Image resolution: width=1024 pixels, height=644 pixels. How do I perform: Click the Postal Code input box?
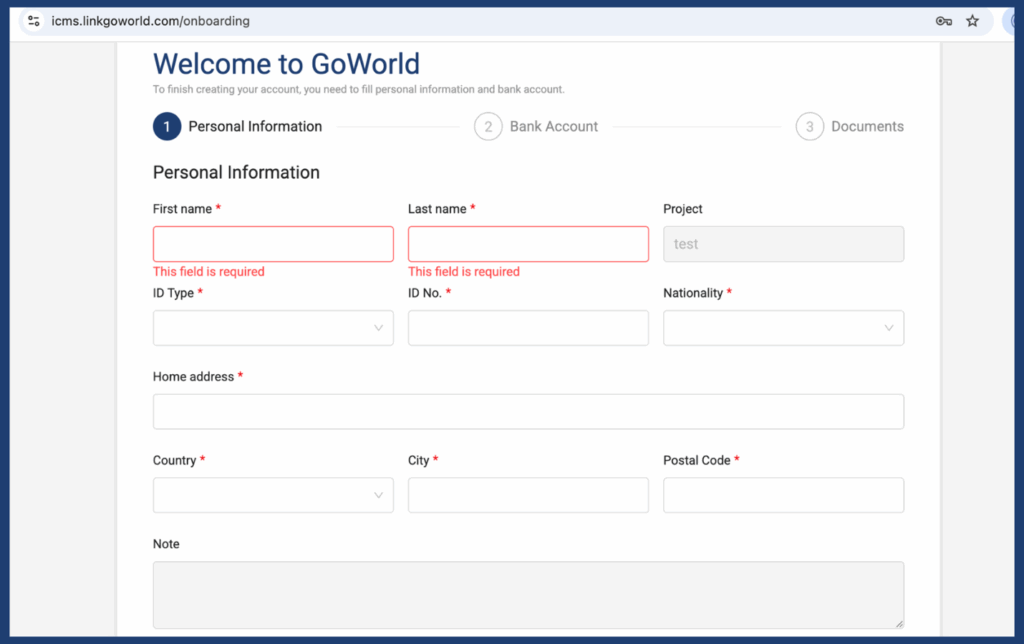point(783,495)
